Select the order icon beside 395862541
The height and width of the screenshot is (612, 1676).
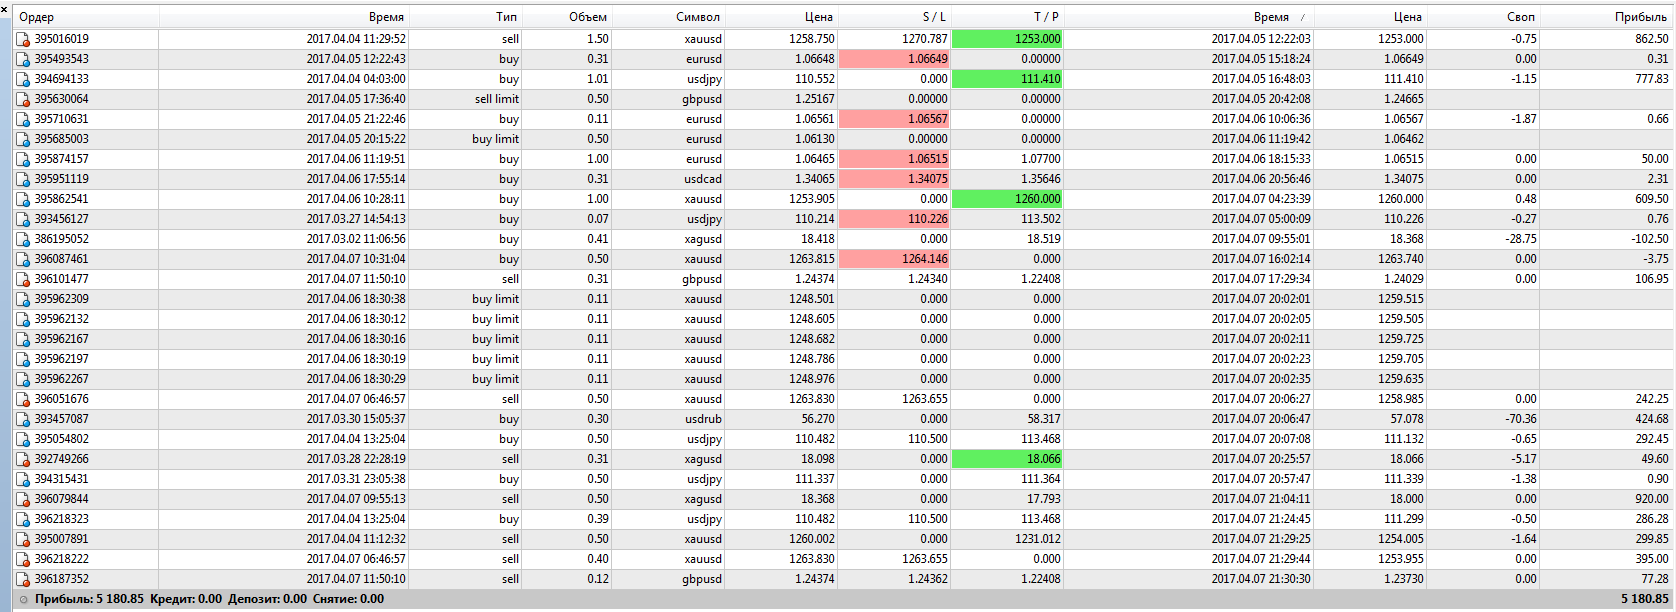pyautogui.click(x=22, y=199)
